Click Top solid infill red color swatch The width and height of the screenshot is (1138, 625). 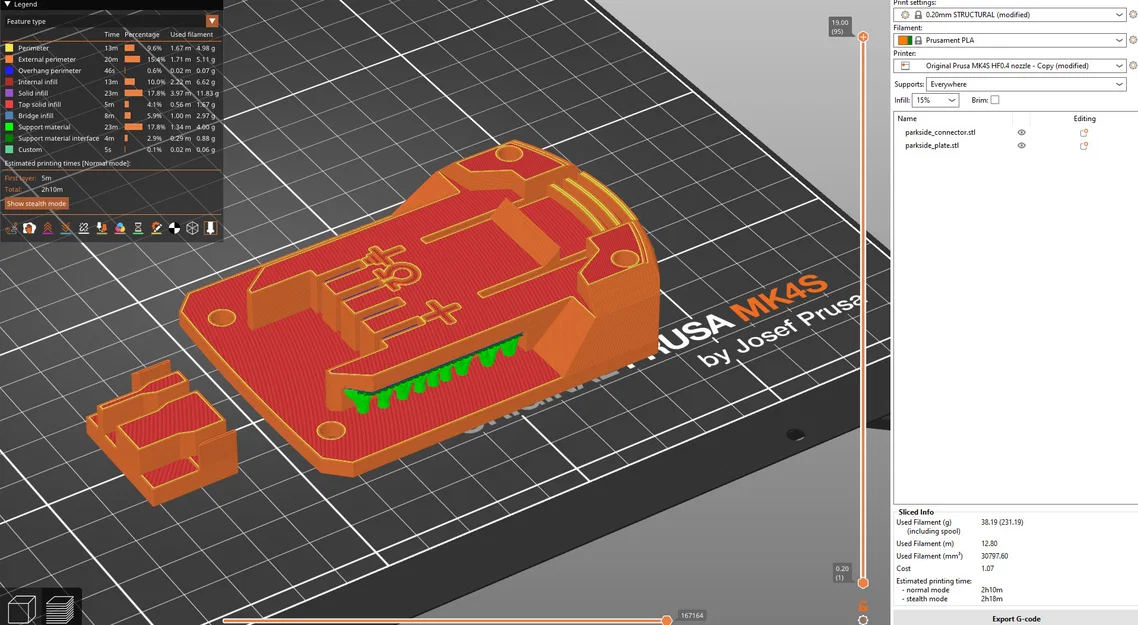(9, 105)
